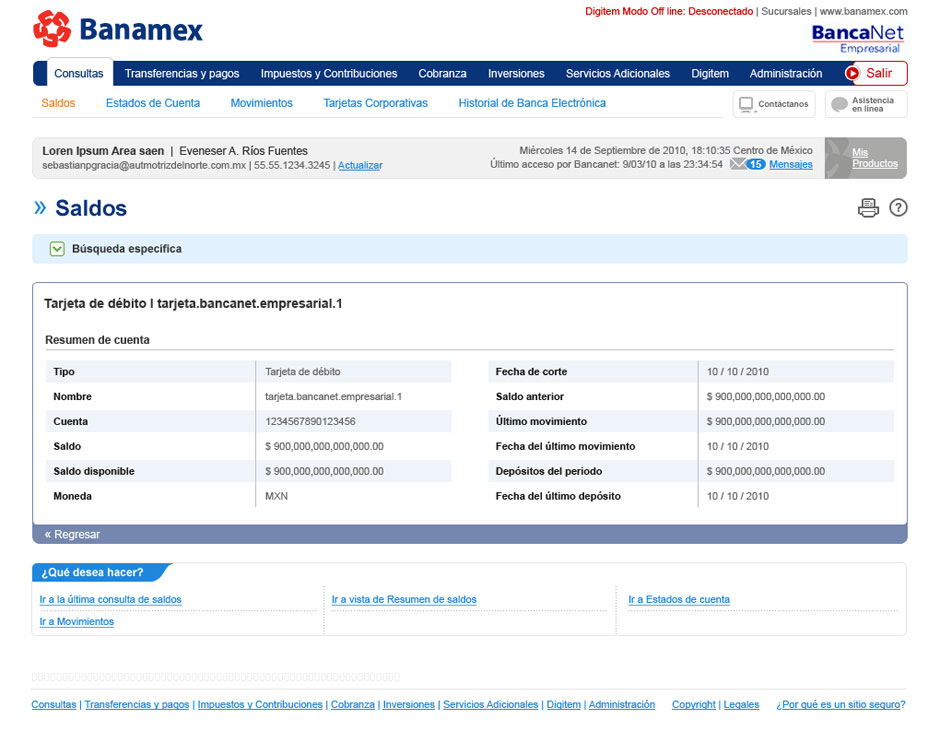Select the Saldo anterior amount value
The width and height of the screenshot is (940, 743).
766,396
